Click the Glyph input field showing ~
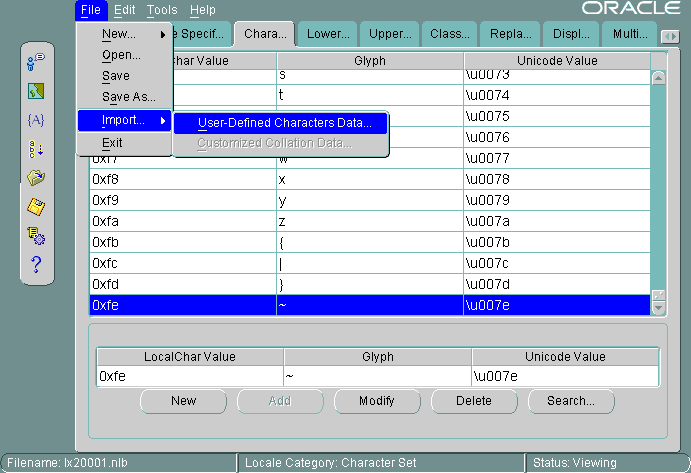The width and height of the screenshot is (691, 473). pyautogui.click(x=377, y=376)
